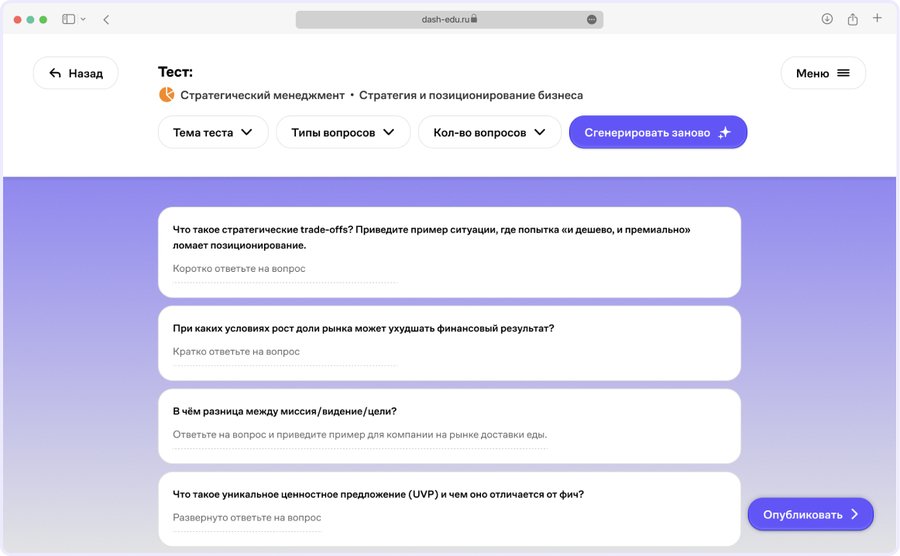The image size is (900, 556).
Task: Open the browser downloads icon
Action: click(x=827, y=19)
